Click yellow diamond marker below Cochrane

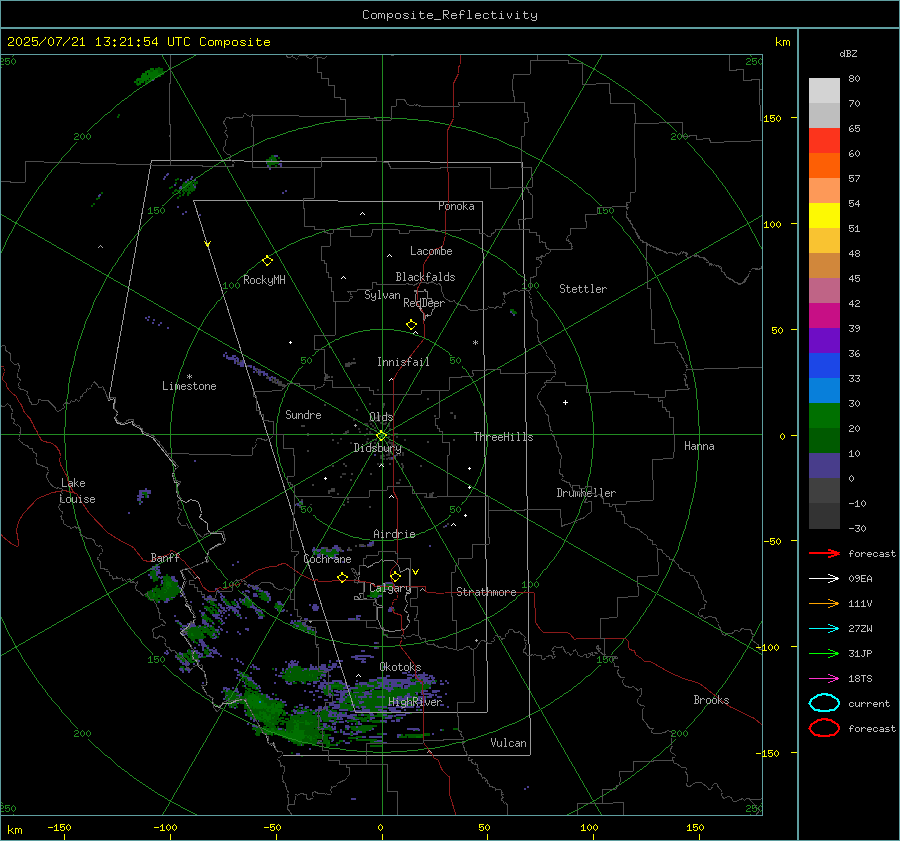pyautogui.click(x=342, y=577)
